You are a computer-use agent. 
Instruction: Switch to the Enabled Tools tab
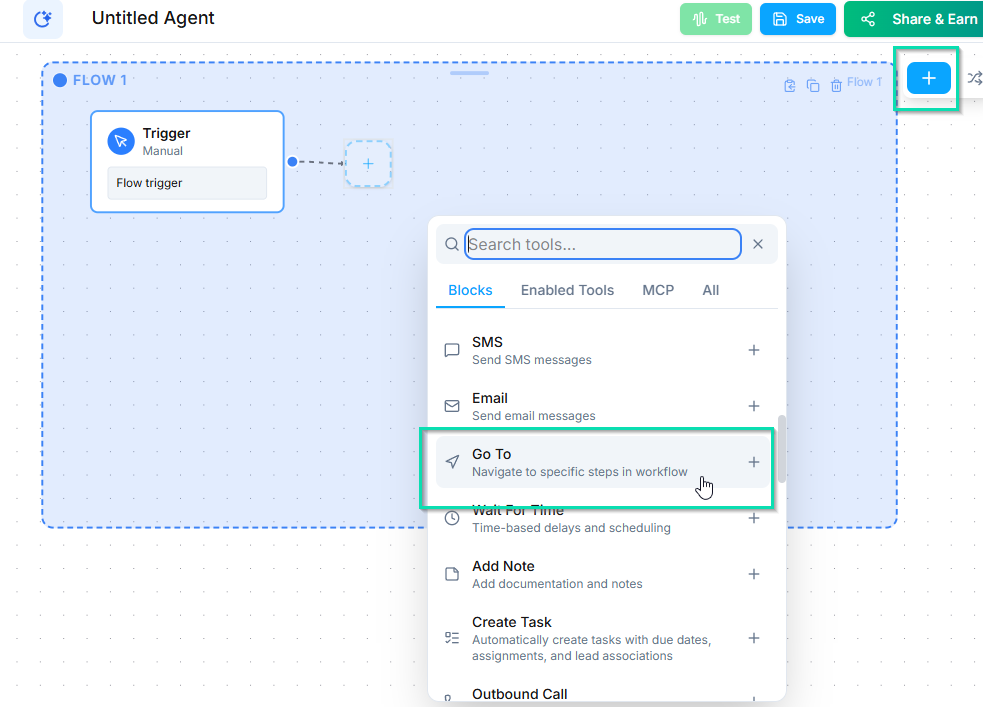(567, 290)
